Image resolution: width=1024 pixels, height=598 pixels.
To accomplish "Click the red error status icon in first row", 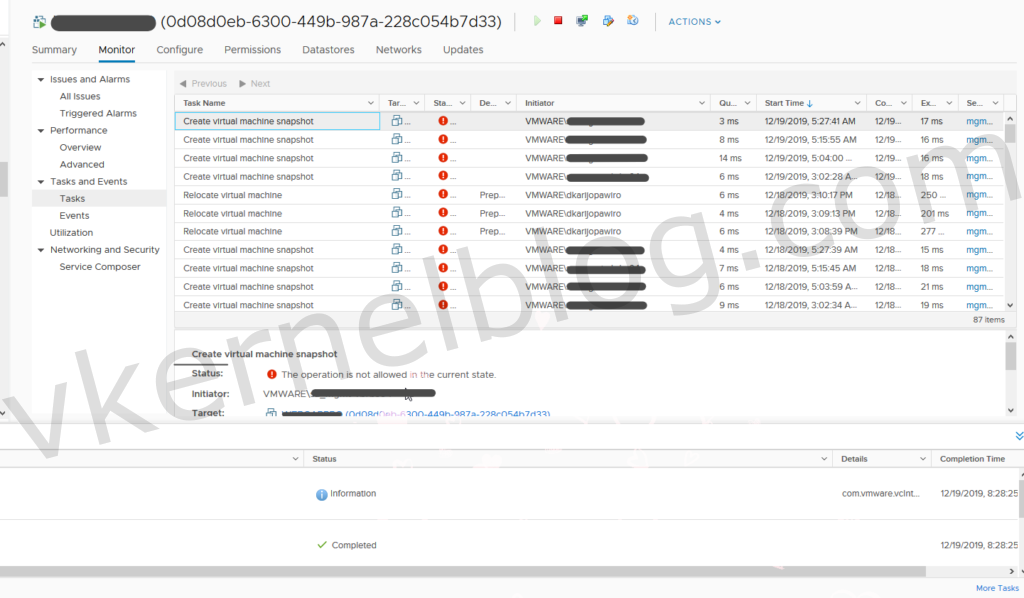I will pyautogui.click(x=443, y=121).
